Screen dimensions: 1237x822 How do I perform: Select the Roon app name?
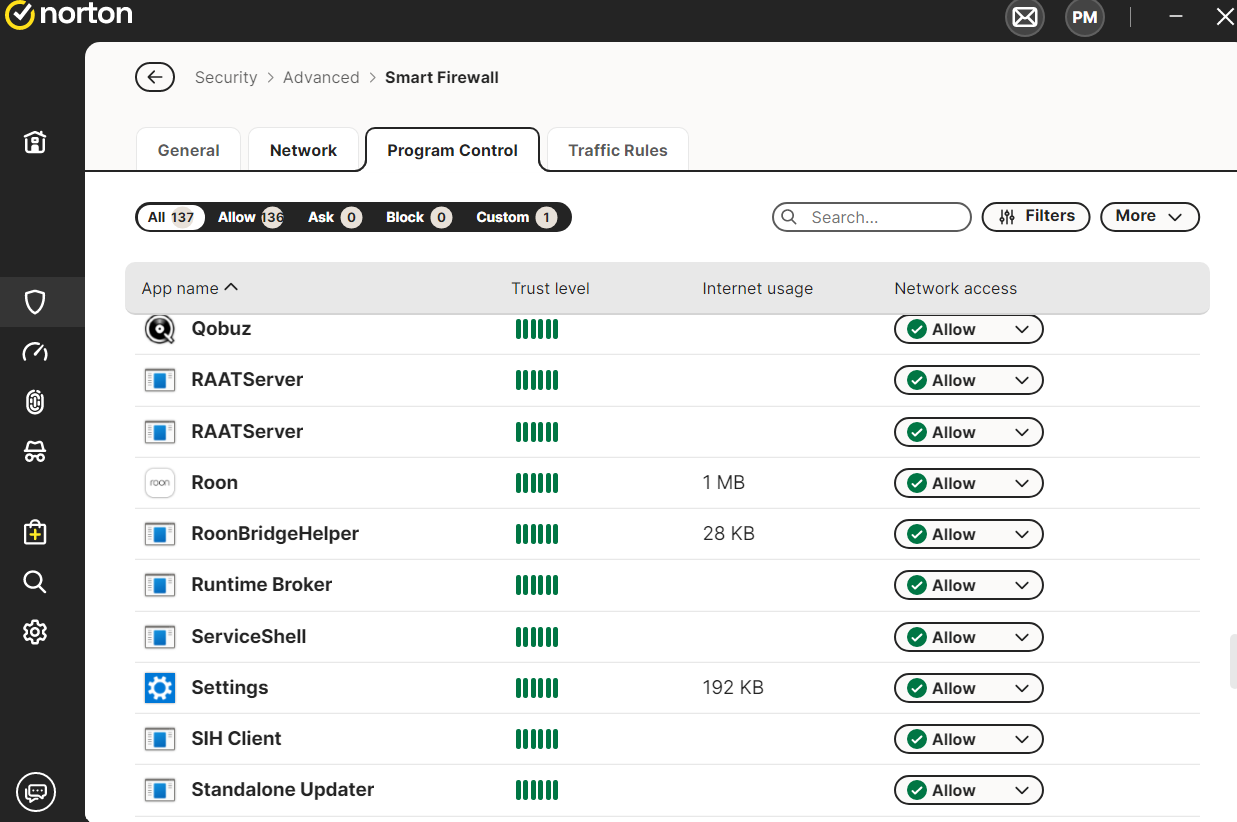click(x=214, y=483)
